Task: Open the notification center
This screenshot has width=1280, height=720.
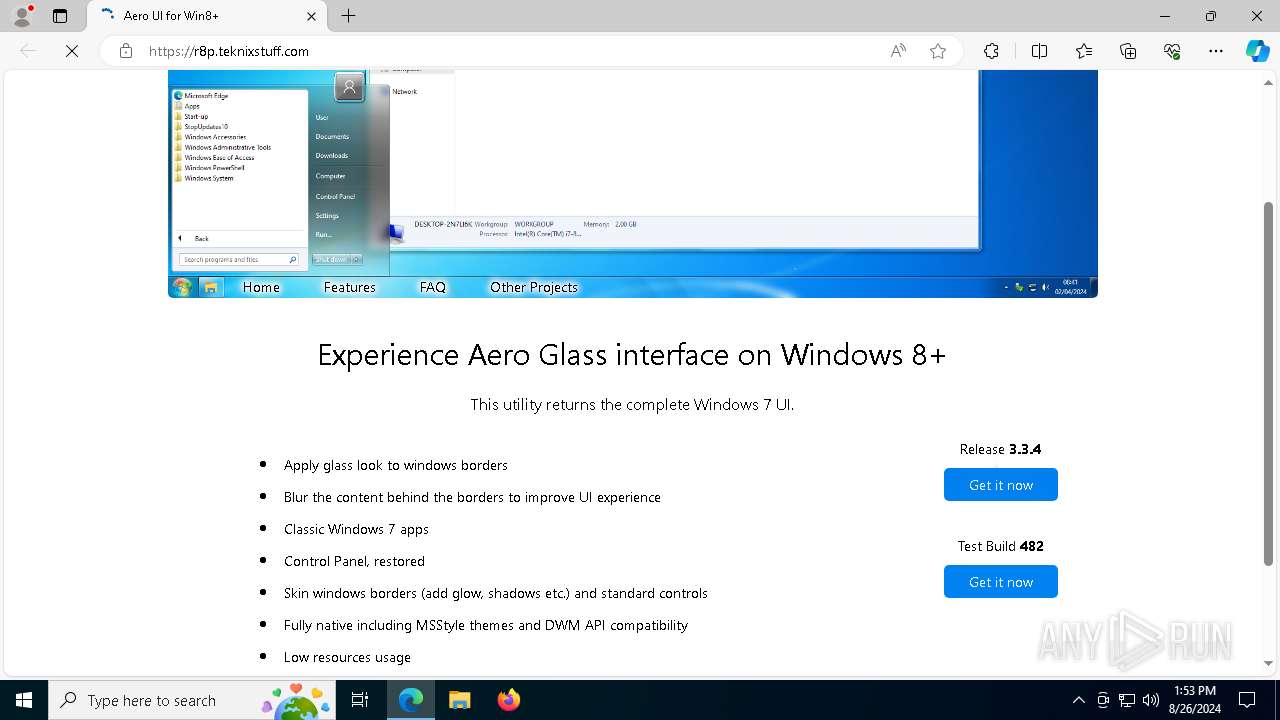Action: point(1247,700)
